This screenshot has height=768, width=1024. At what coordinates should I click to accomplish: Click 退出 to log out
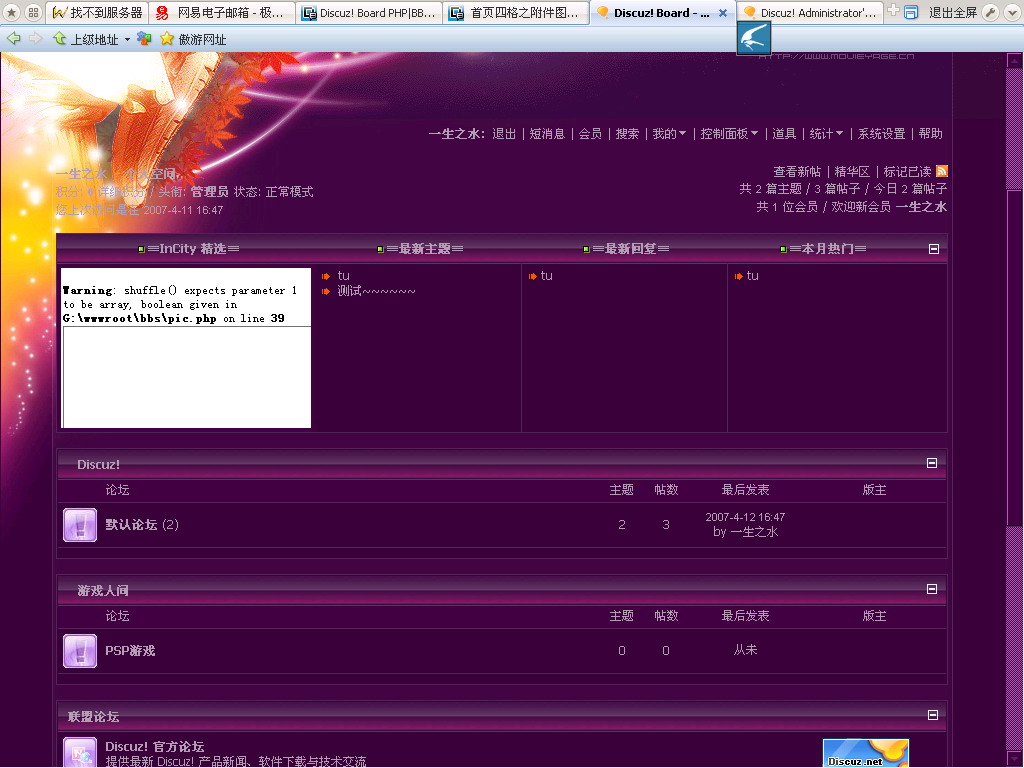pyautogui.click(x=504, y=134)
